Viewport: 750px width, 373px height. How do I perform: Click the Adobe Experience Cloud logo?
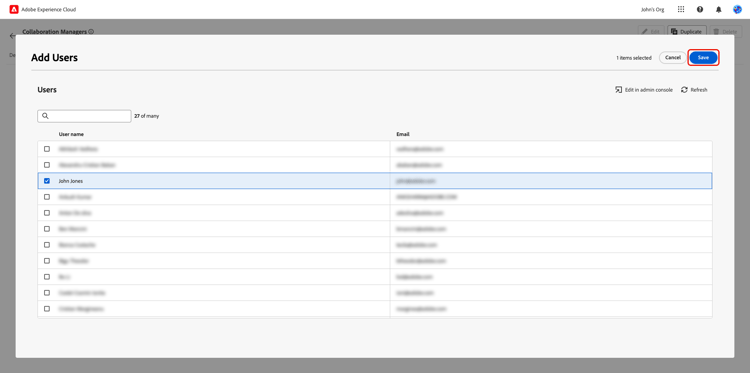coord(14,10)
